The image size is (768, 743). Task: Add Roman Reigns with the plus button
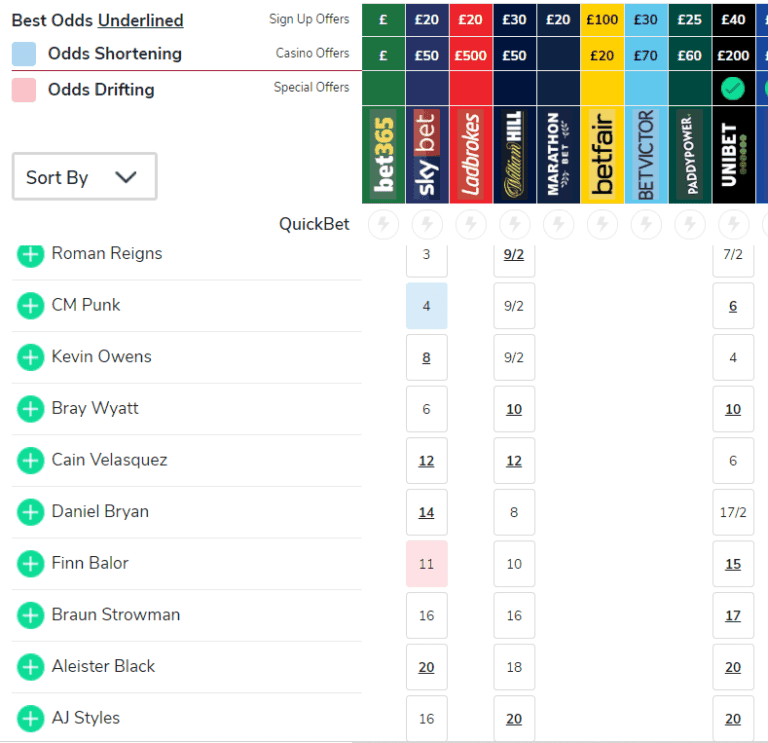click(31, 254)
